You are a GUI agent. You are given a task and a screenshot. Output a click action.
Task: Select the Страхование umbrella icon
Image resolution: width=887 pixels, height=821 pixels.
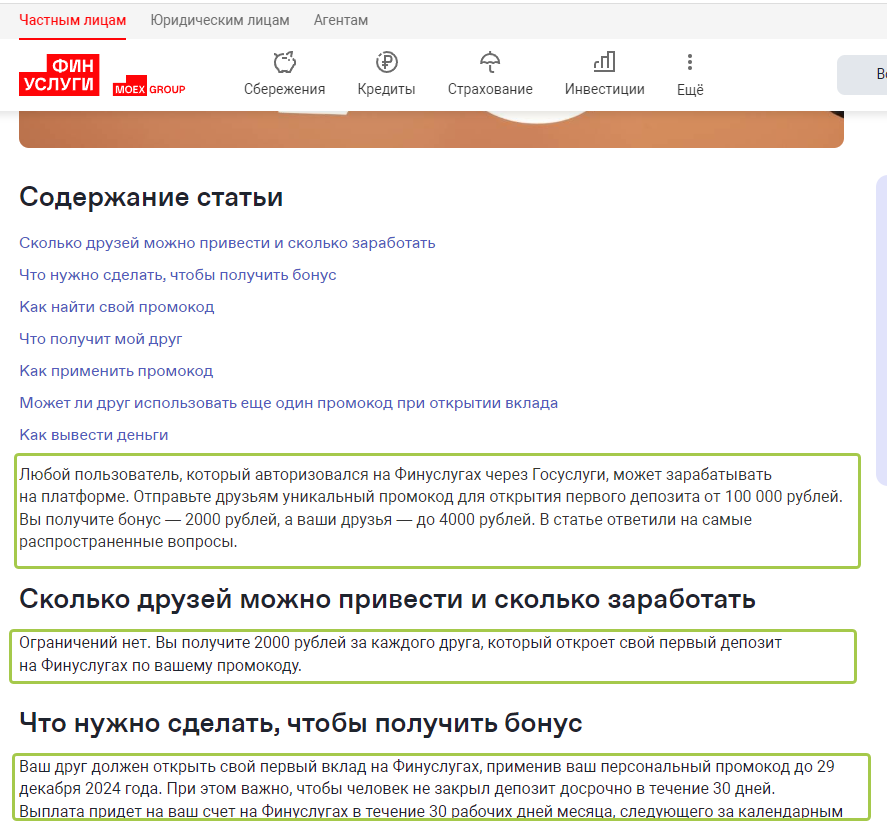[490, 63]
